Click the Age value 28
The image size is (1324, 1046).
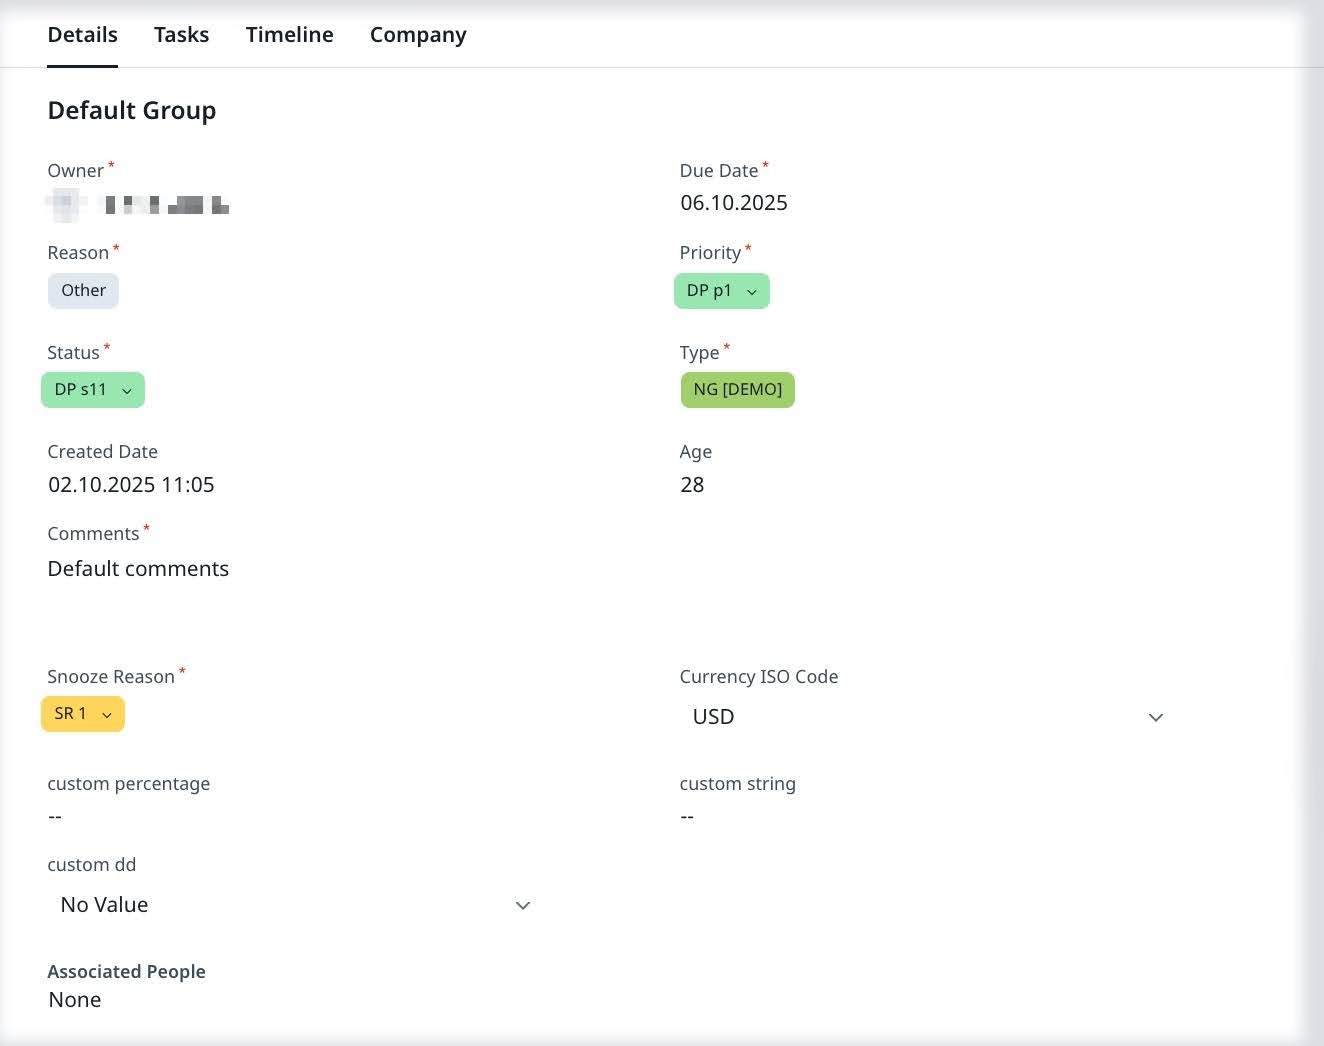coord(693,485)
